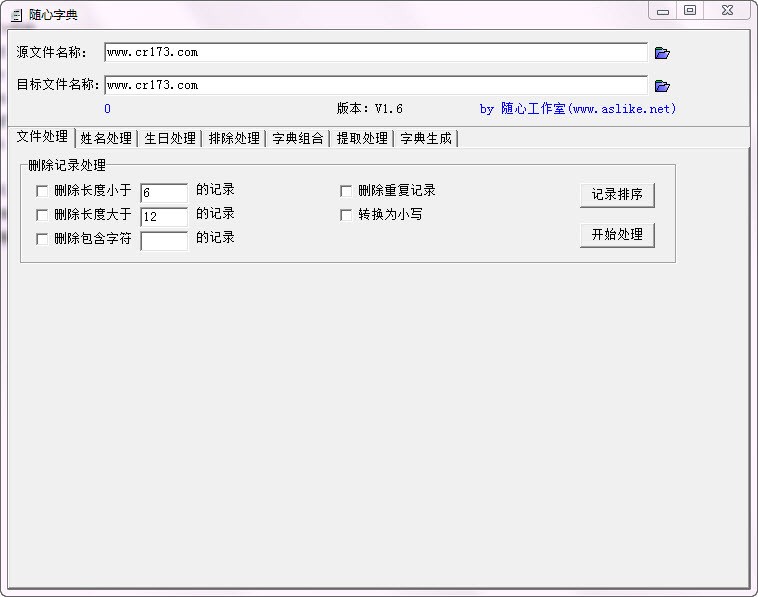The width and height of the screenshot is (758, 597).
Task: Select the 字典组合 tab
Action: pos(298,138)
